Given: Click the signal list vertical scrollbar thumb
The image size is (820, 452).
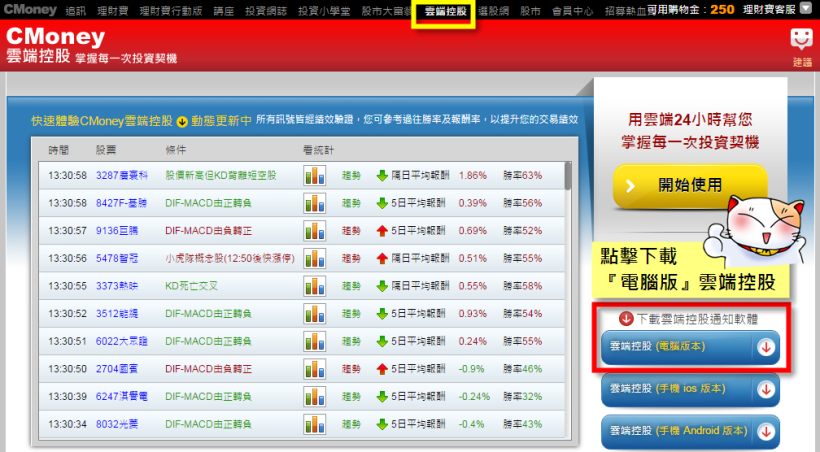Looking at the screenshot, I should click(567, 177).
